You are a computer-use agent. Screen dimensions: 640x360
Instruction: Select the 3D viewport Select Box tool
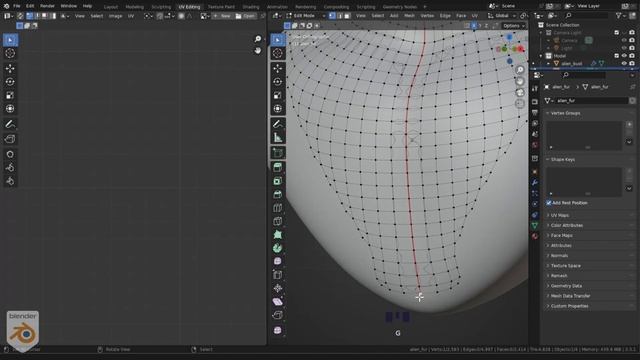point(278,40)
